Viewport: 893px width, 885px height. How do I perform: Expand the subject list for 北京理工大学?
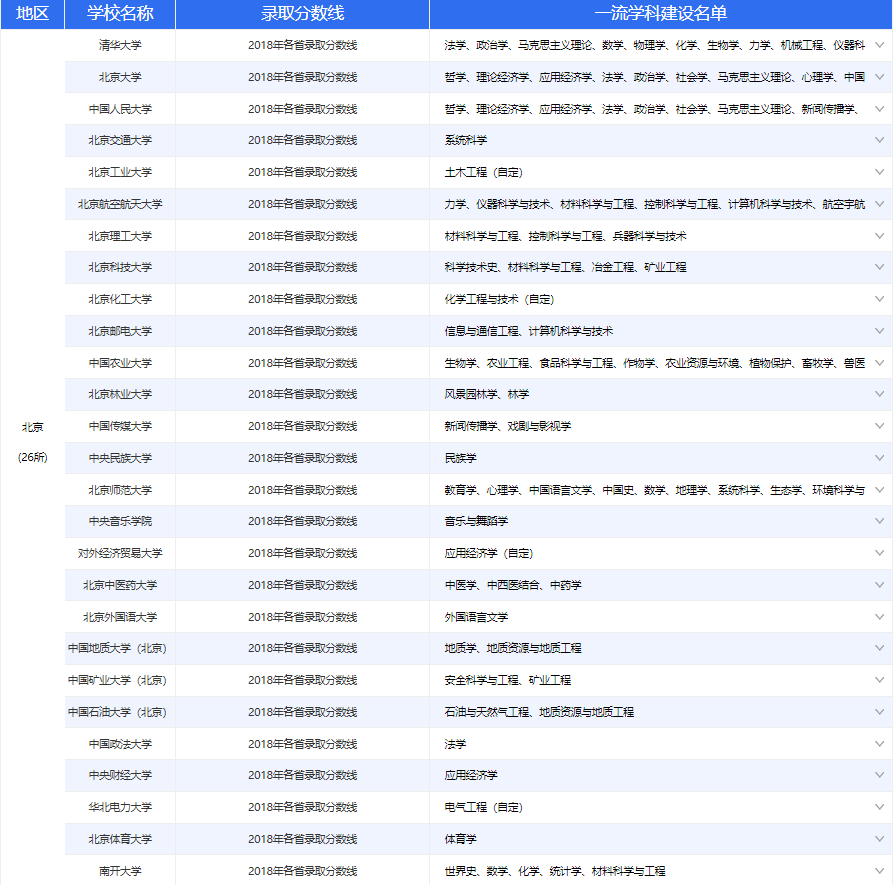[879, 236]
